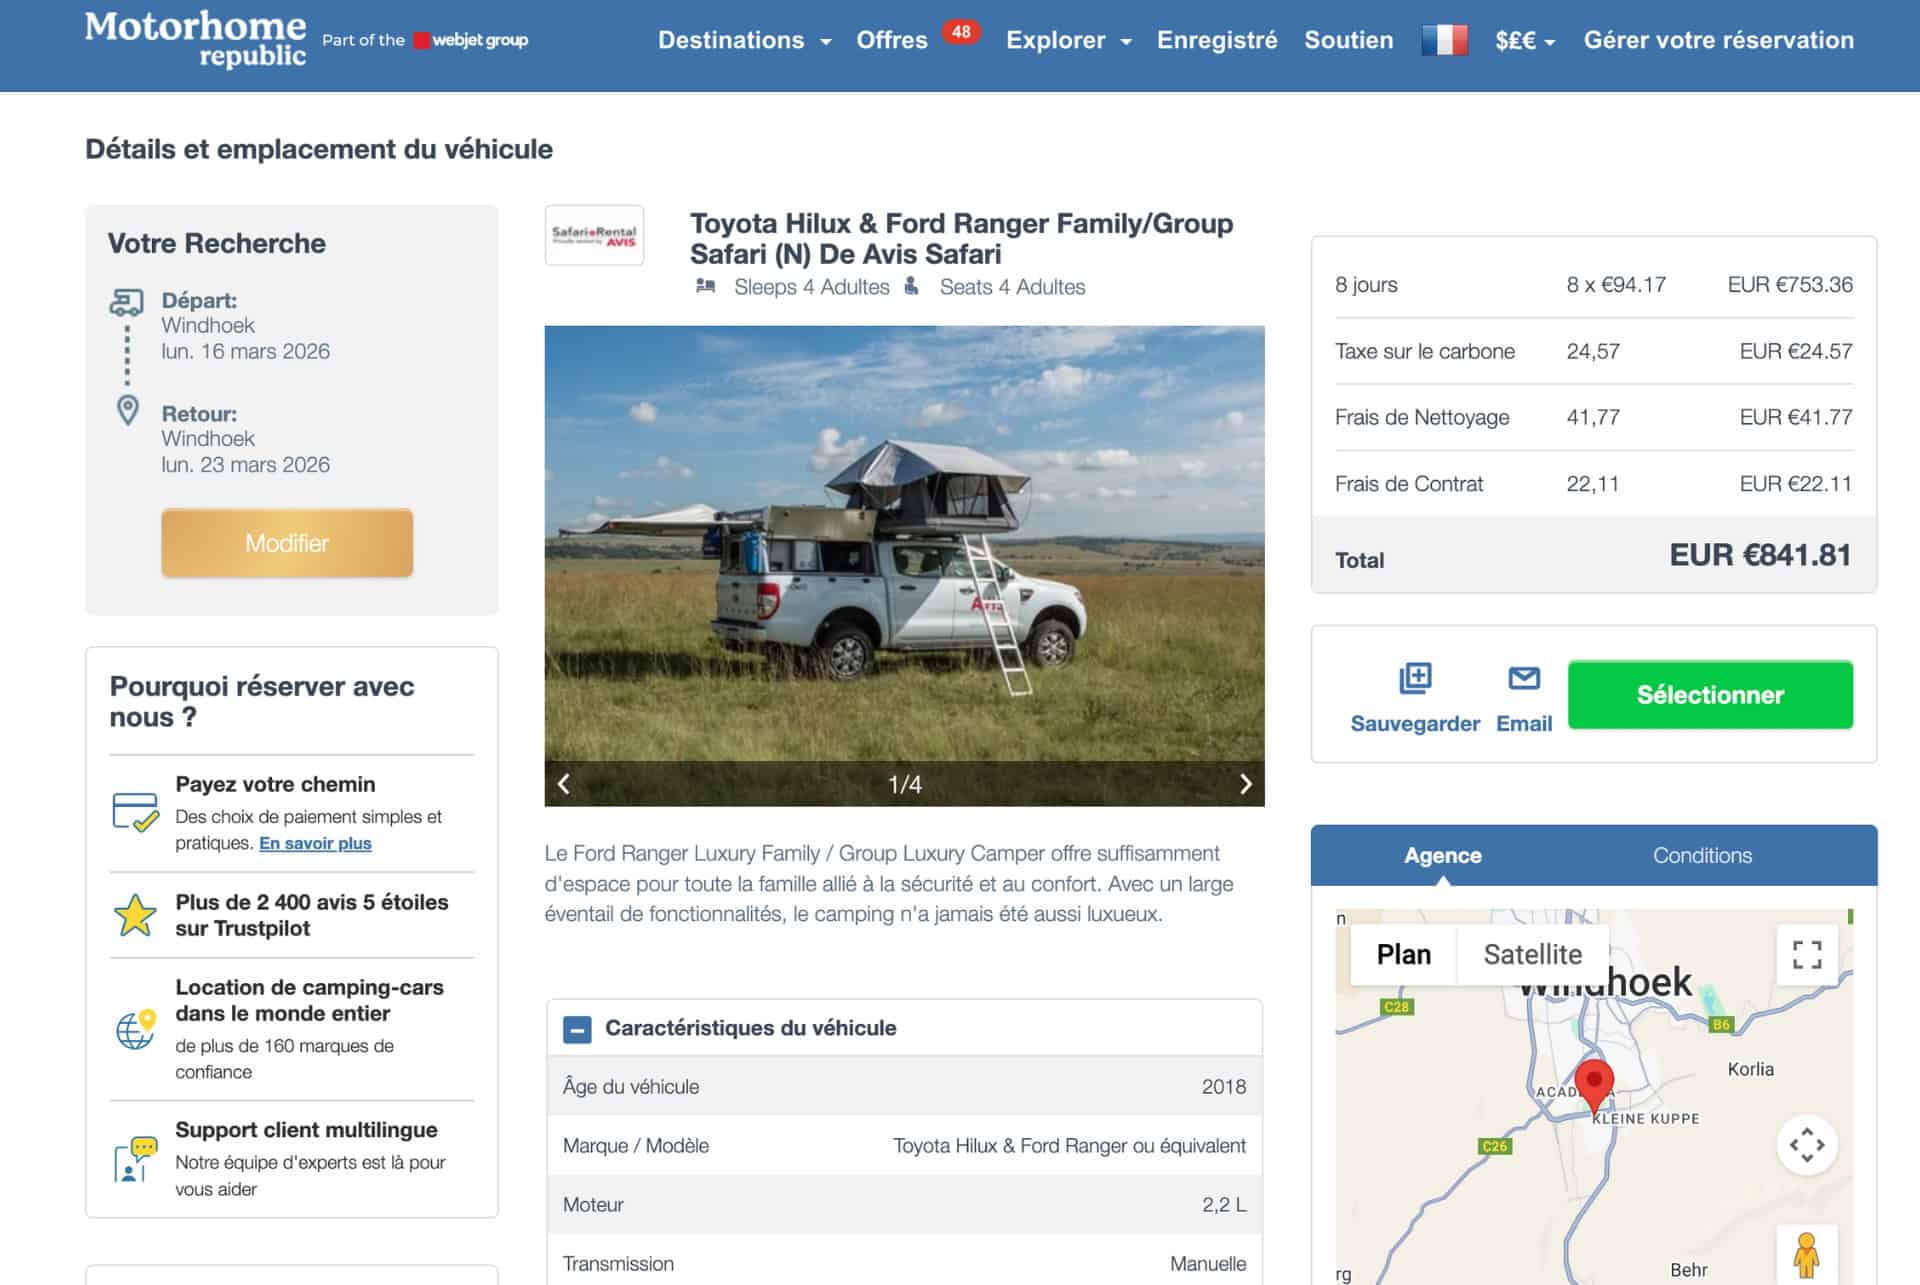The width and height of the screenshot is (1920, 1285).
Task: Open the $£€ currency dropdown
Action: coord(1525,40)
